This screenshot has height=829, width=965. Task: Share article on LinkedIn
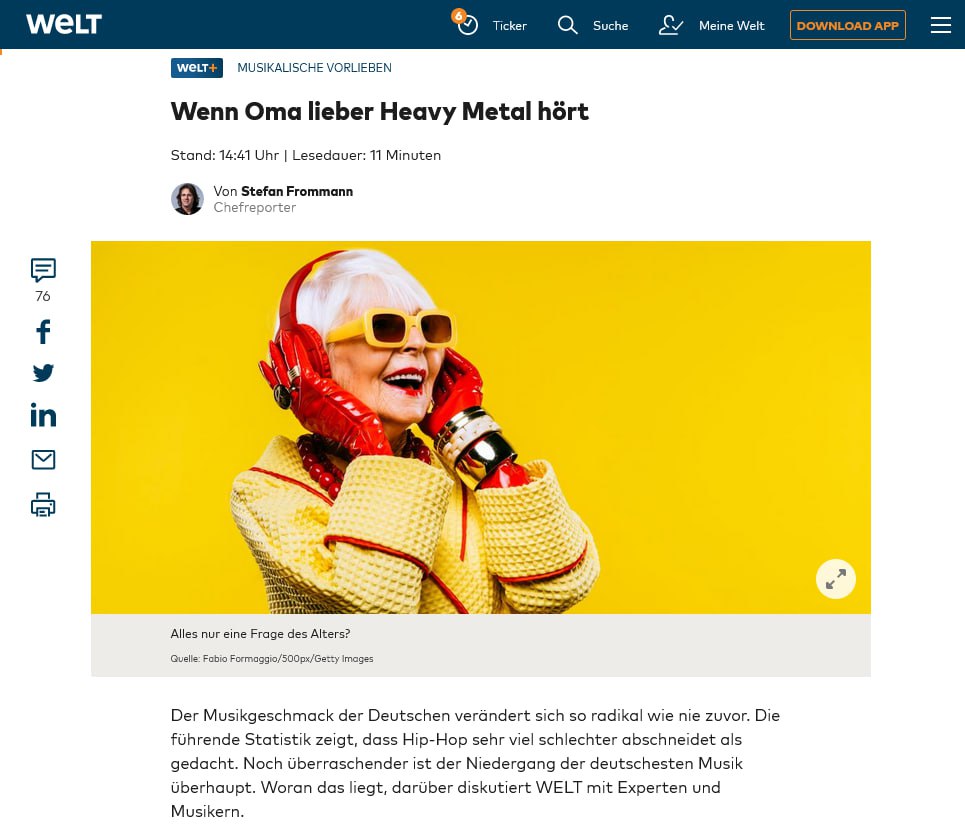[43, 415]
